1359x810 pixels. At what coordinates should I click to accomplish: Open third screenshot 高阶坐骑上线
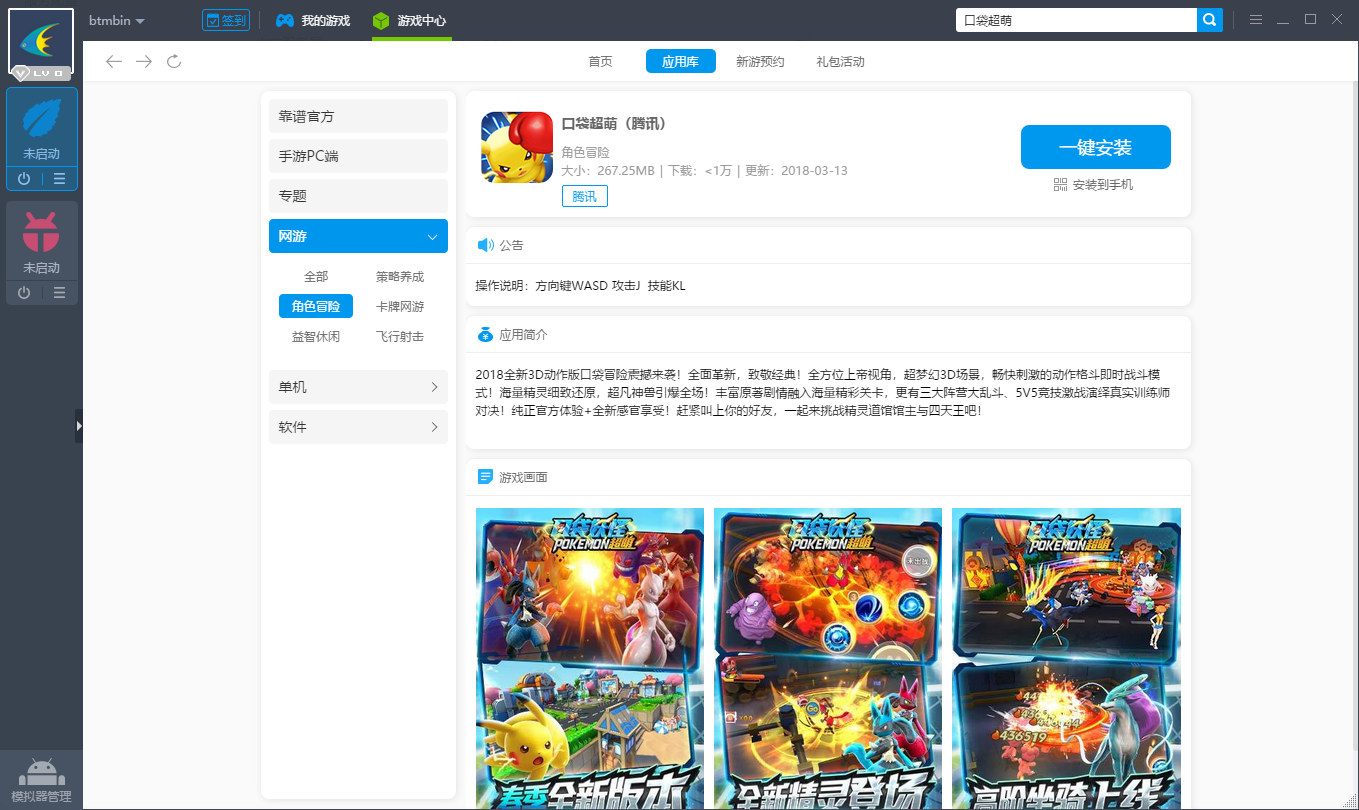1066,658
